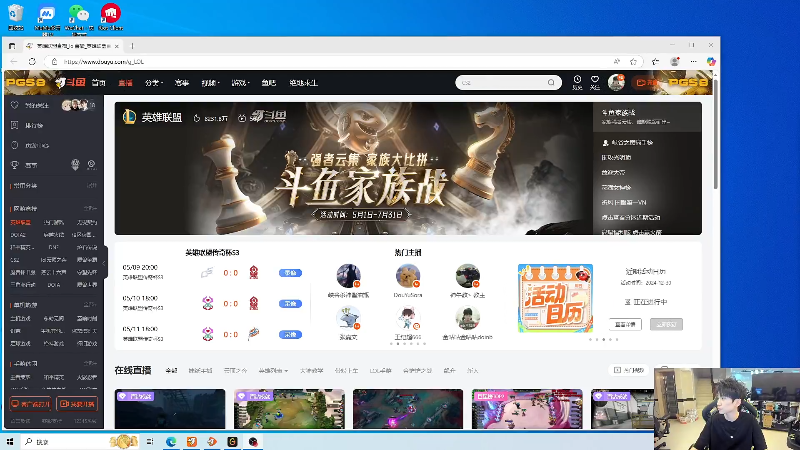
Task: Click the 斗鱼家族战 banner image
Action: (353, 168)
